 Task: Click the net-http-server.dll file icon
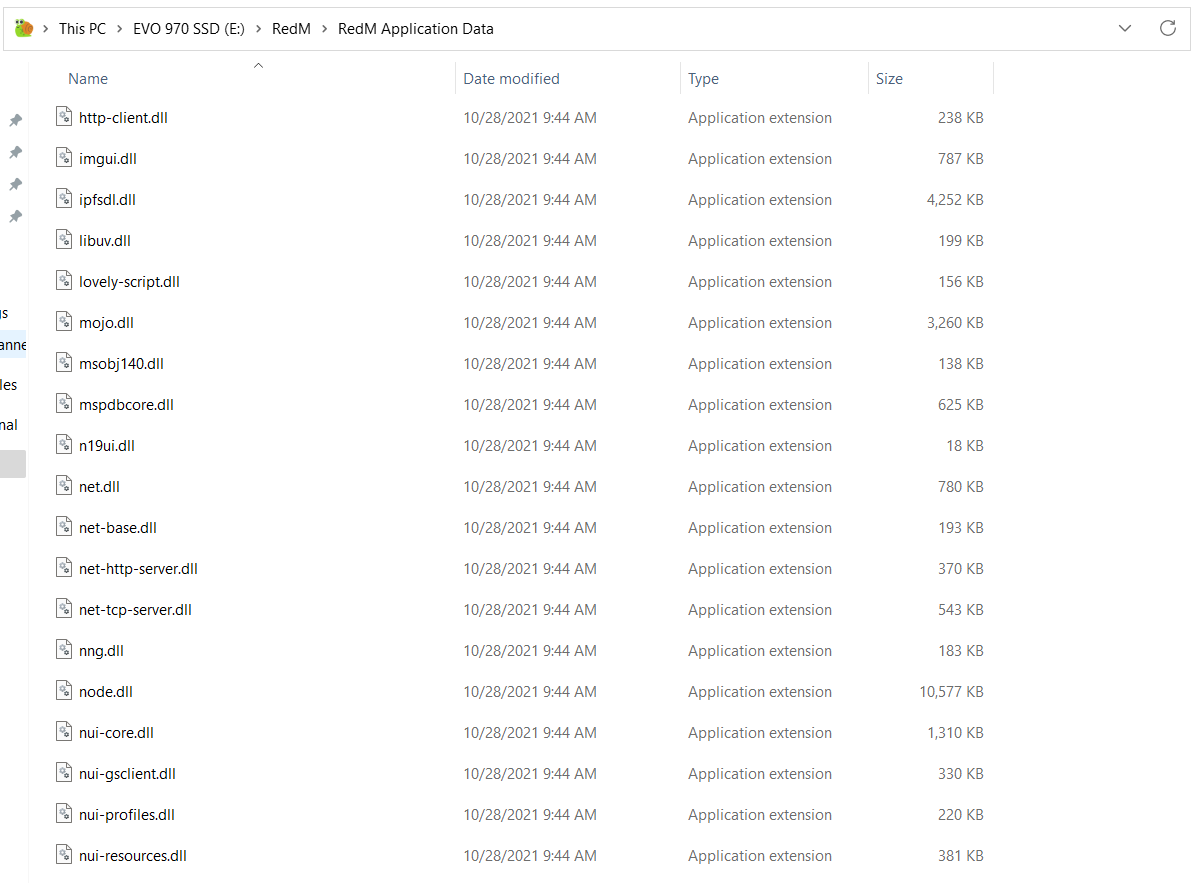(x=64, y=568)
